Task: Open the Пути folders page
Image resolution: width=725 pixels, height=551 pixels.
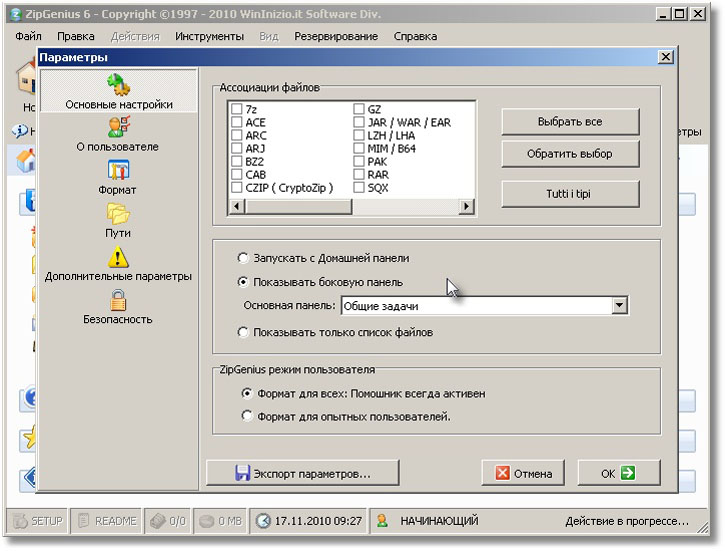Action: [118, 220]
